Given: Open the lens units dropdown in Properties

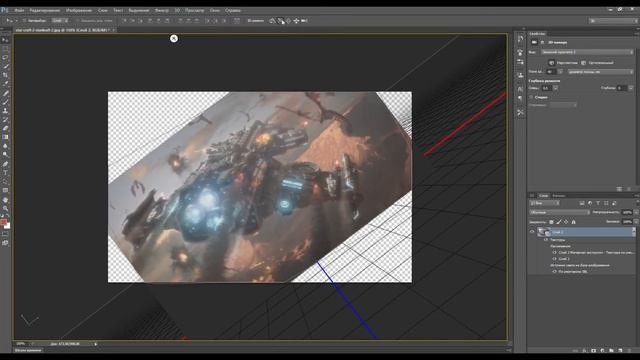Looking at the screenshot, I should click(600, 72).
